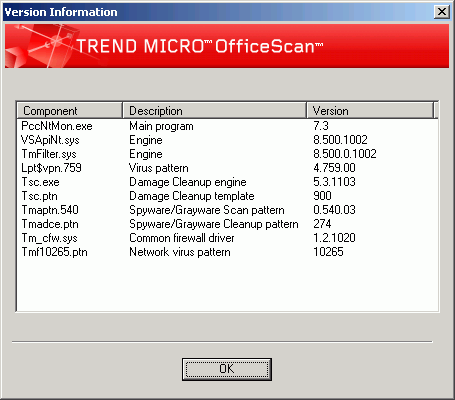Click the Main program description
This screenshot has height=400, width=455.
pyautogui.click(x=161, y=126)
